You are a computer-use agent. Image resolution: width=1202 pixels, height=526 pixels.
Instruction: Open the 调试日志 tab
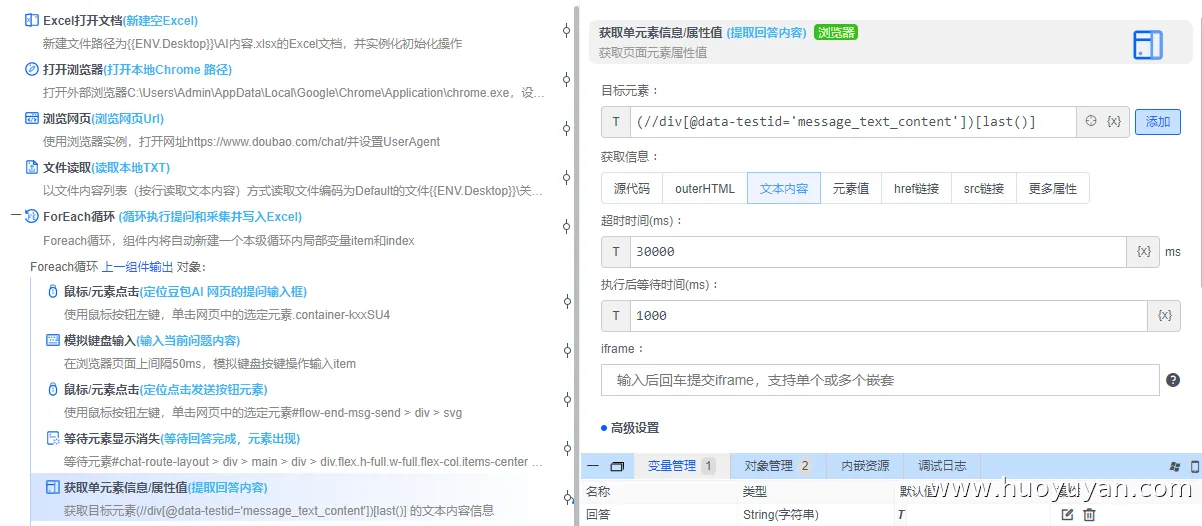pos(942,466)
